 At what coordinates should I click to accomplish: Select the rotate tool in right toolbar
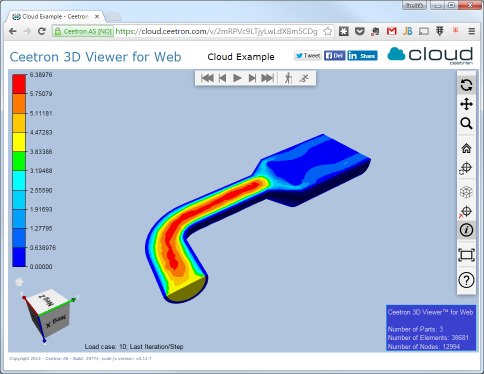pyautogui.click(x=466, y=85)
